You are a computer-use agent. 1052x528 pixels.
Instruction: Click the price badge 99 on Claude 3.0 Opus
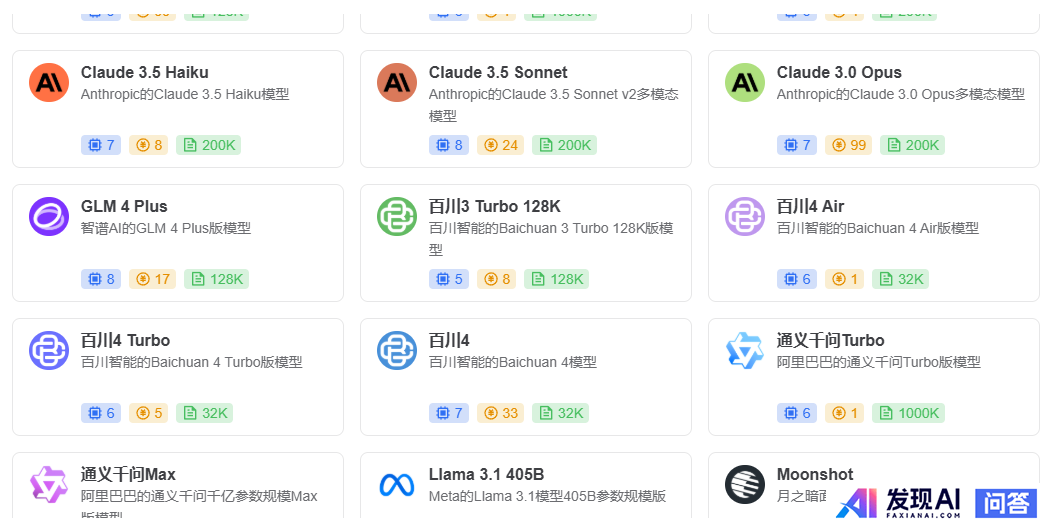point(849,145)
